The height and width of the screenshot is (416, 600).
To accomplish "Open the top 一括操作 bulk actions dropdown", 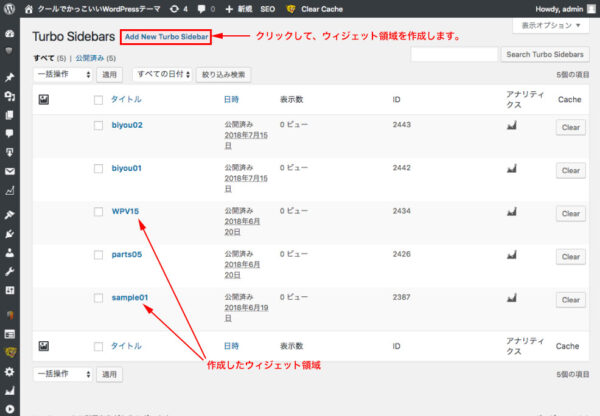I will click(x=63, y=74).
